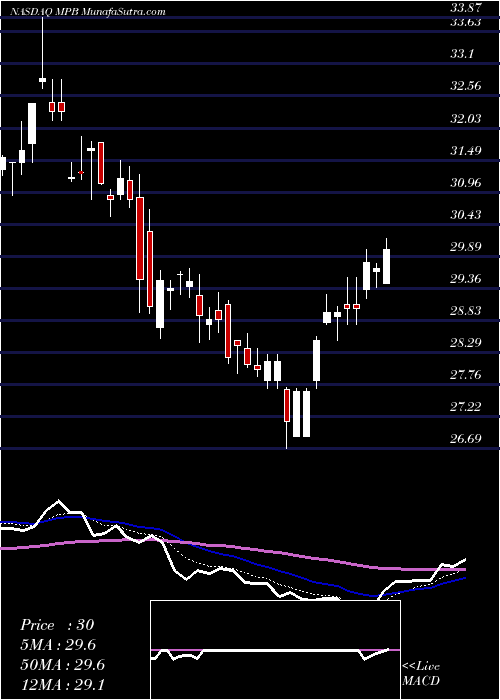Click the '5MA : 29.6' readout
The height and width of the screenshot is (700, 500).
click(58, 645)
